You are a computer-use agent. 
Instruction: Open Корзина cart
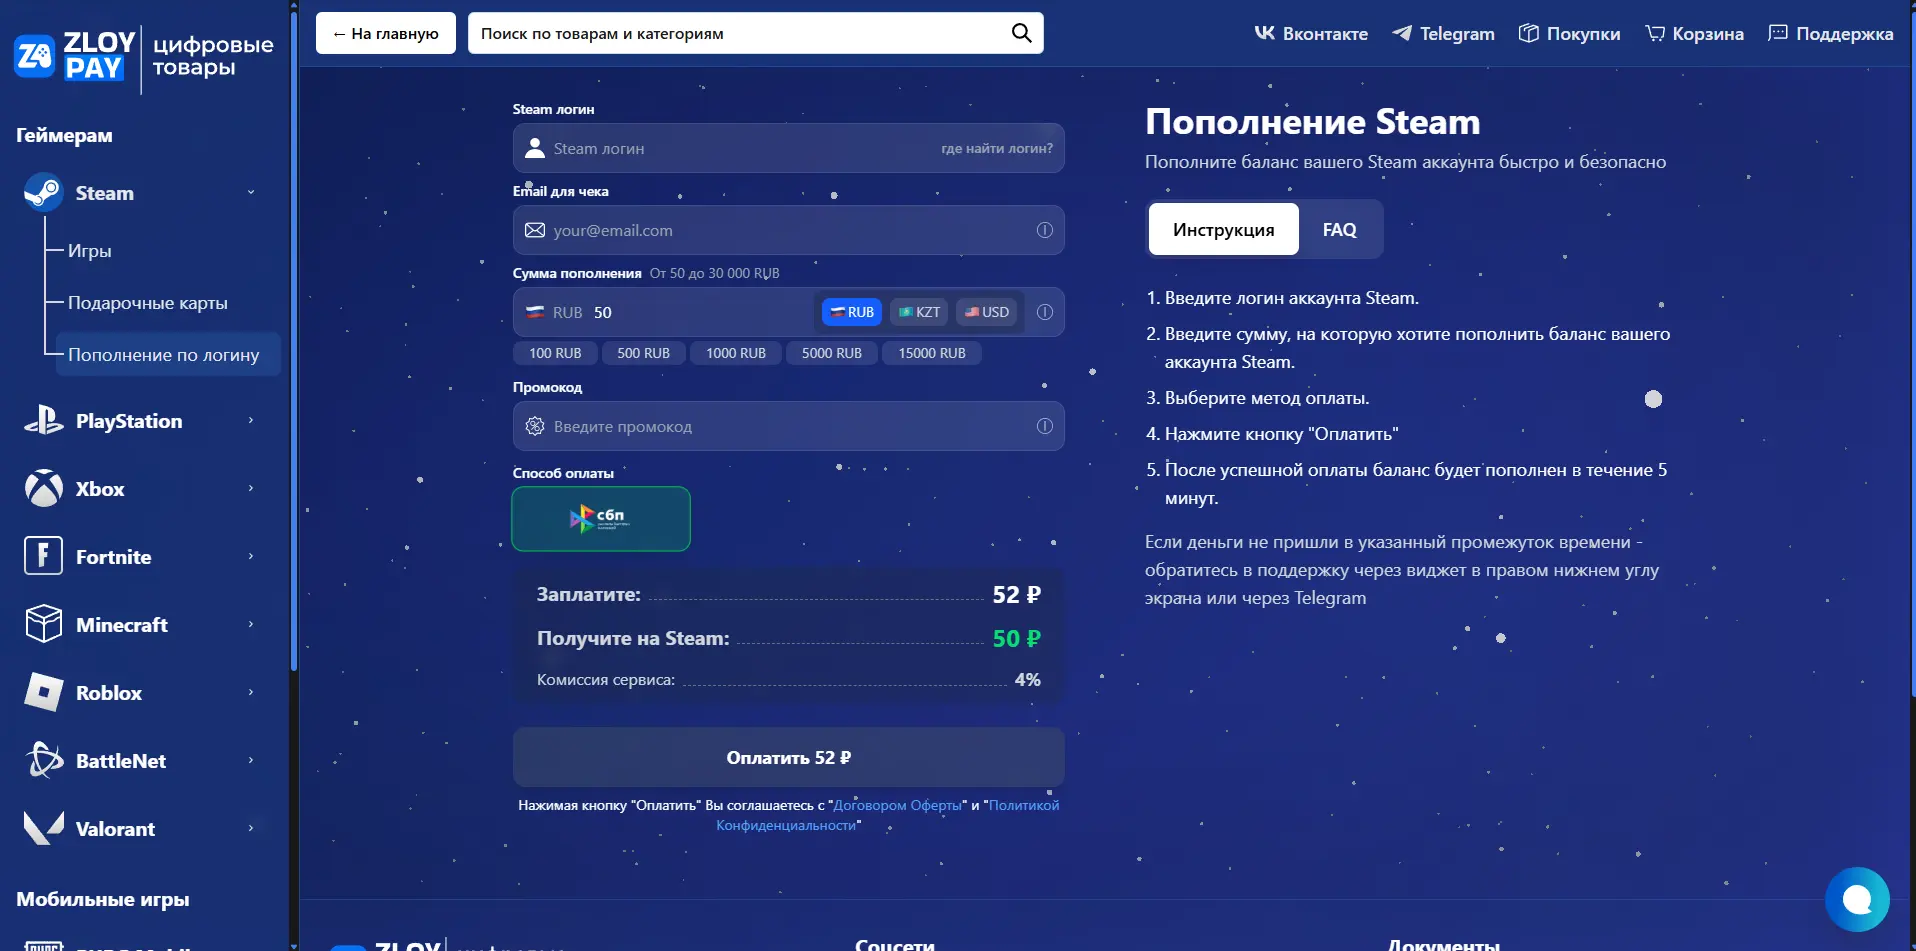pyautogui.click(x=1694, y=33)
